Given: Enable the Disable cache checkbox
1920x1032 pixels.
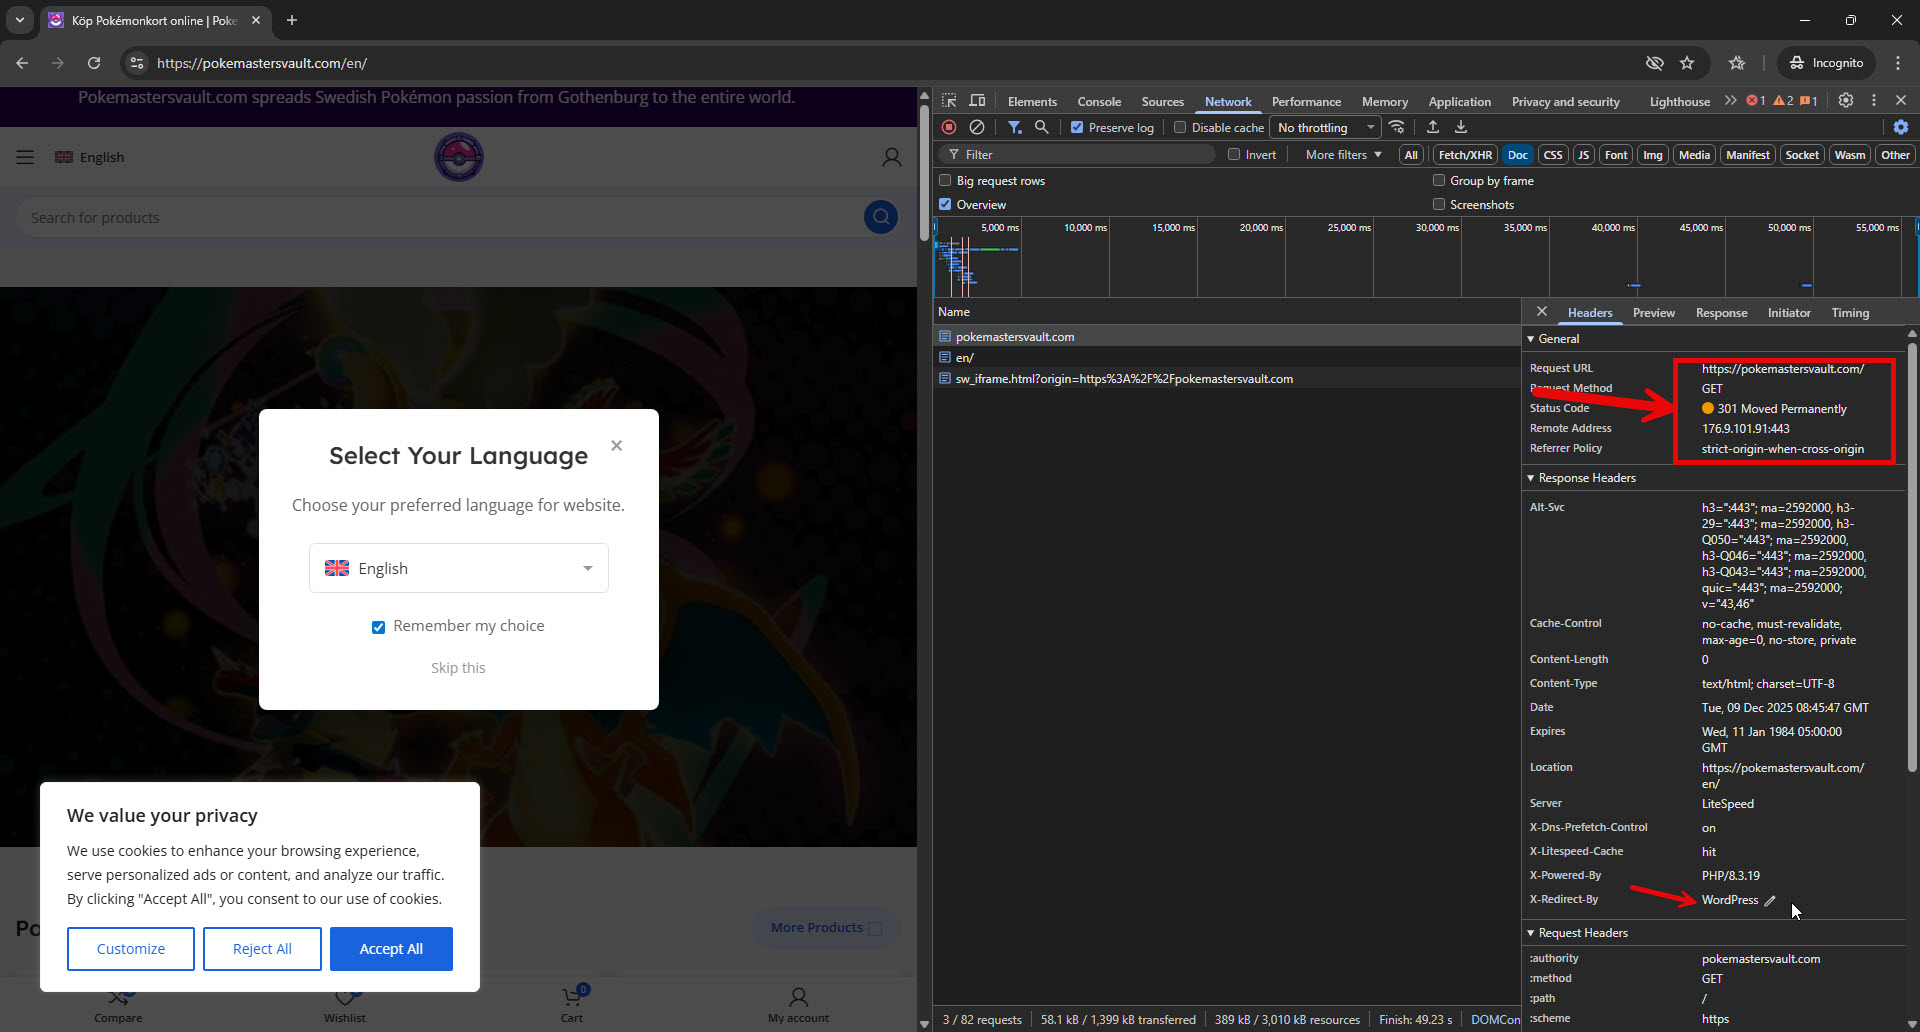Looking at the screenshot, I should point(1180,128).
